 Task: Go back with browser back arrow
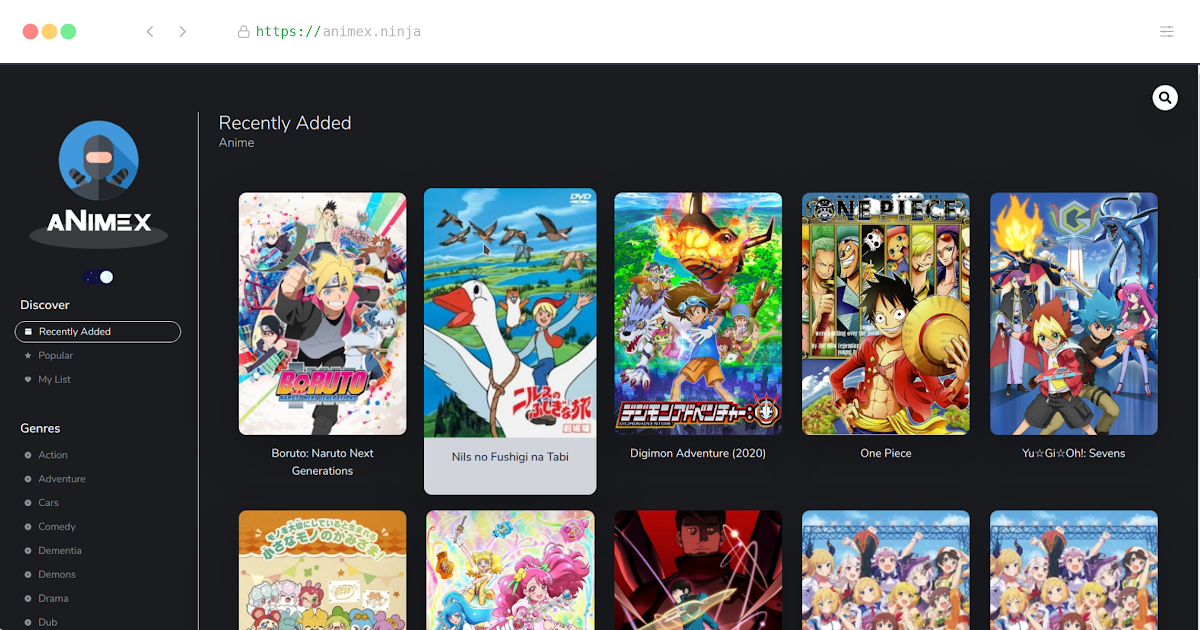(x=150, y=32)
